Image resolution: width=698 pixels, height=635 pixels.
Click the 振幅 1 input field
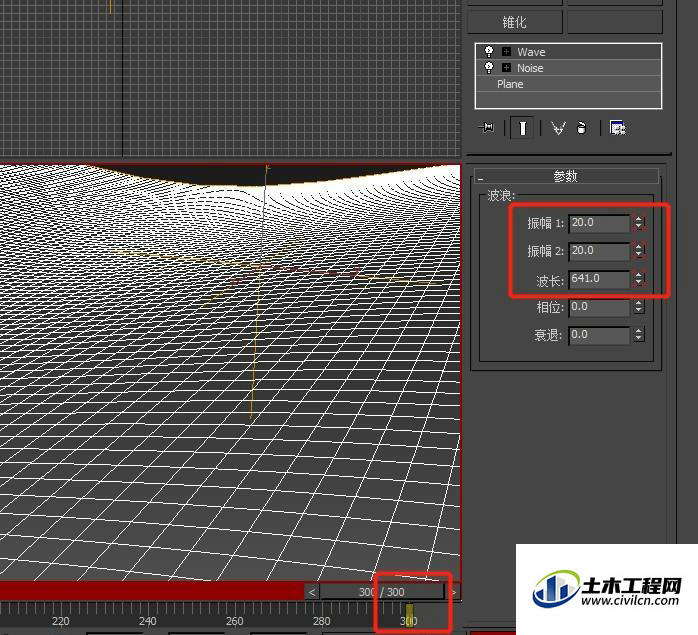pyautogui.click(x=599, y=223)
